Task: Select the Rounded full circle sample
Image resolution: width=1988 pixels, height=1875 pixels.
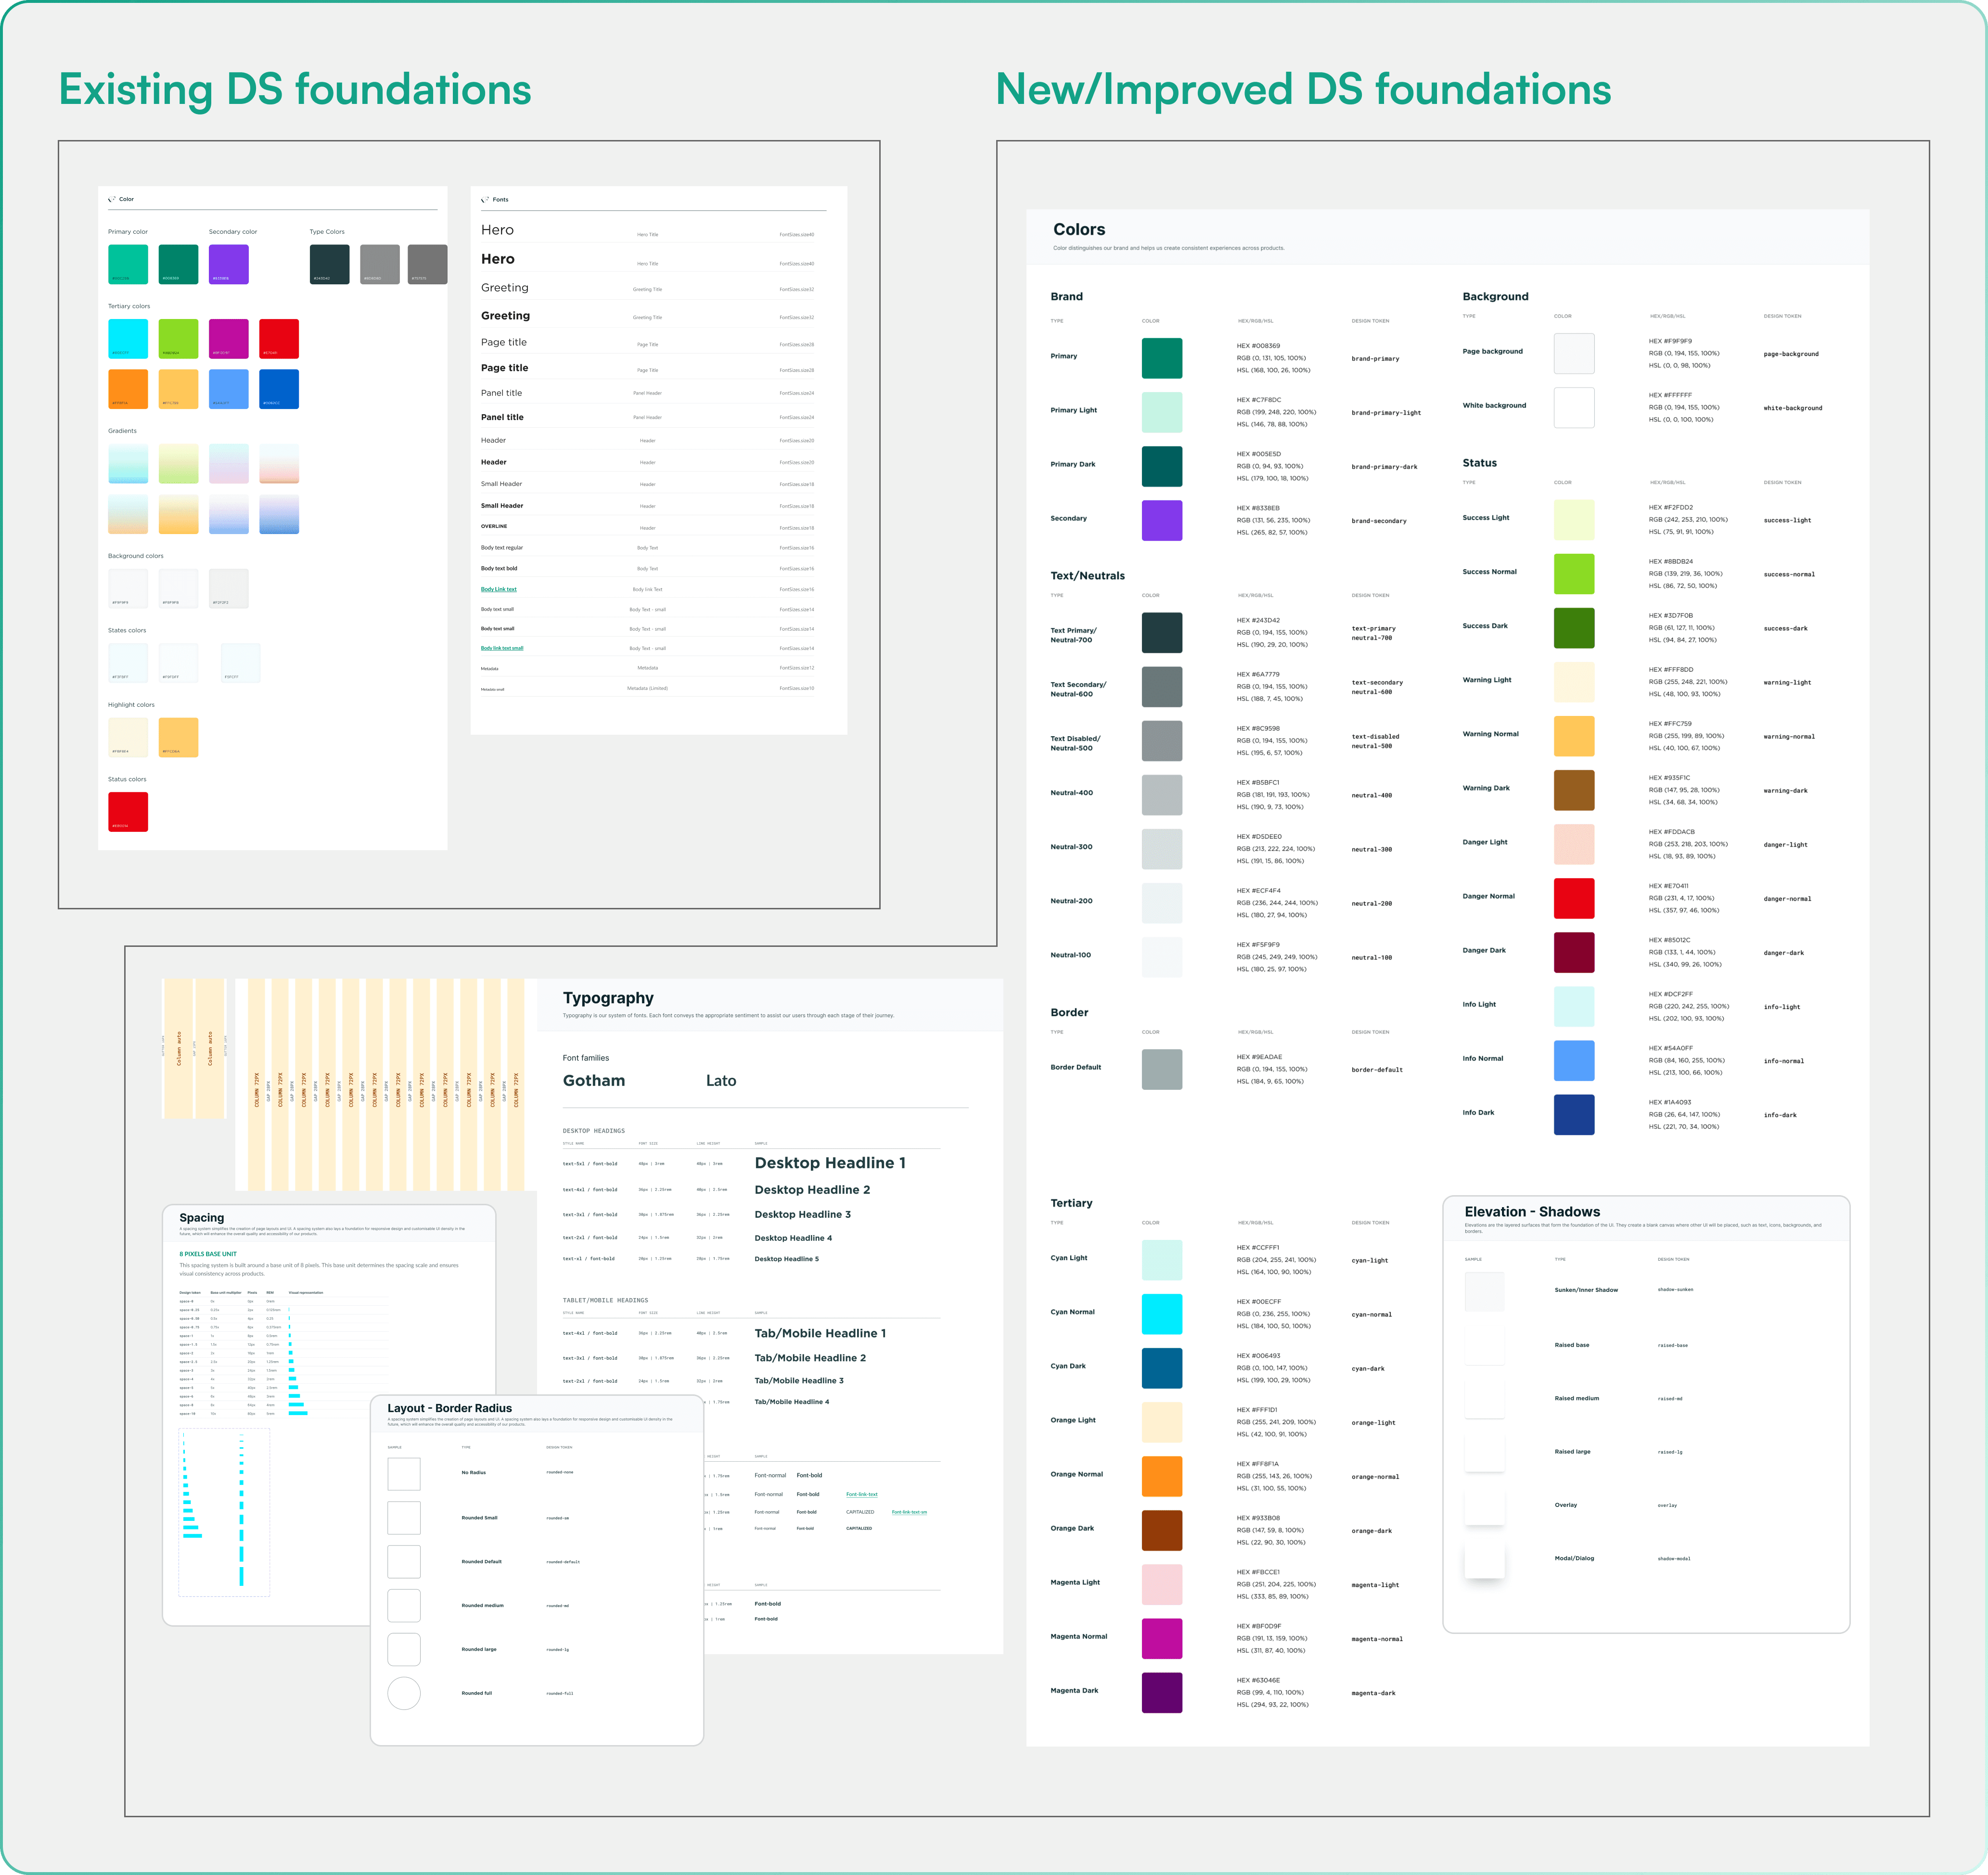Action: tap(404, 1693)
